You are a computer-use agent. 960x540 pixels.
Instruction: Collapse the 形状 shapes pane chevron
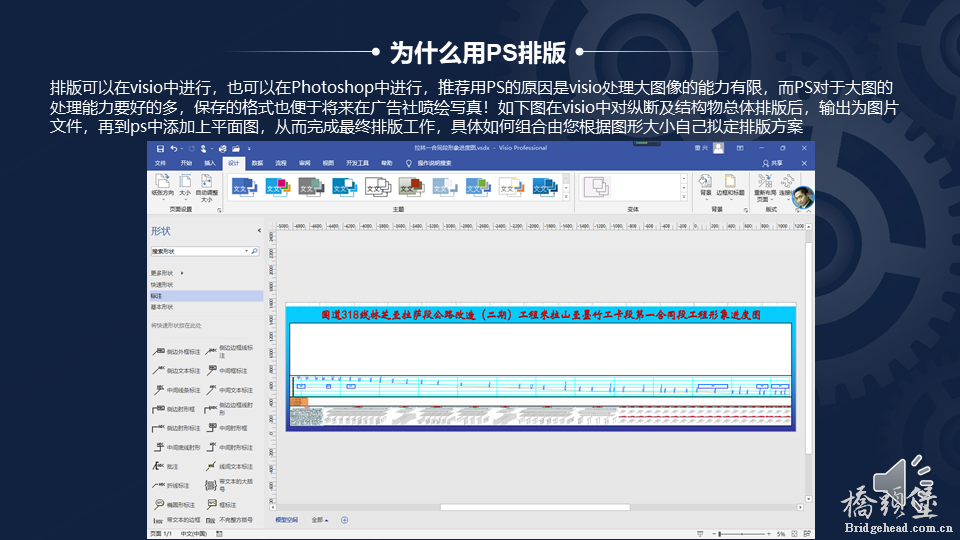[x=259, y=231]
